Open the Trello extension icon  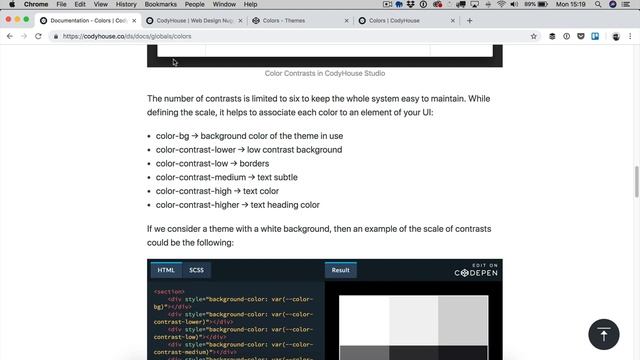coord(595,36)
